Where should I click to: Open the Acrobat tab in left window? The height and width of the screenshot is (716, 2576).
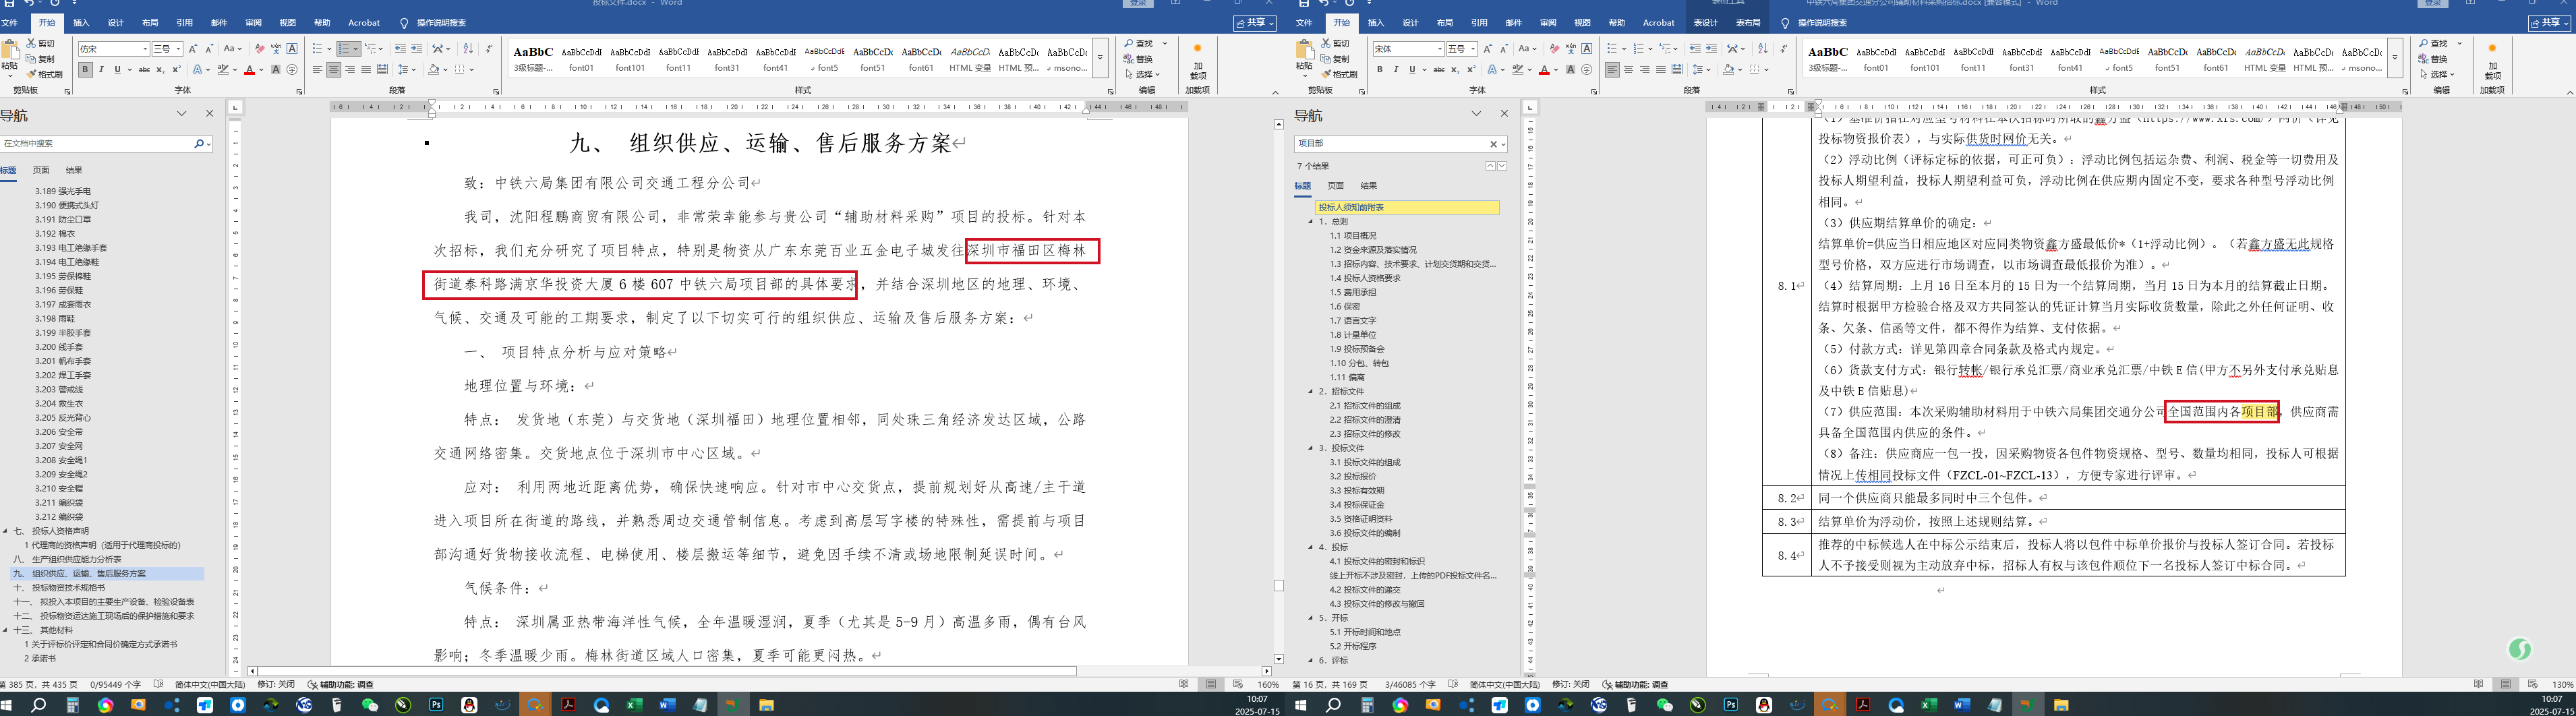364,23
